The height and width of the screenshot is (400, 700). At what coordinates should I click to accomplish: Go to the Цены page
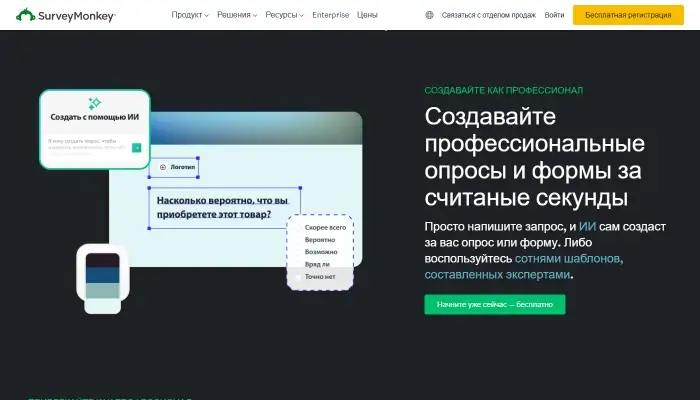(367, 15)
